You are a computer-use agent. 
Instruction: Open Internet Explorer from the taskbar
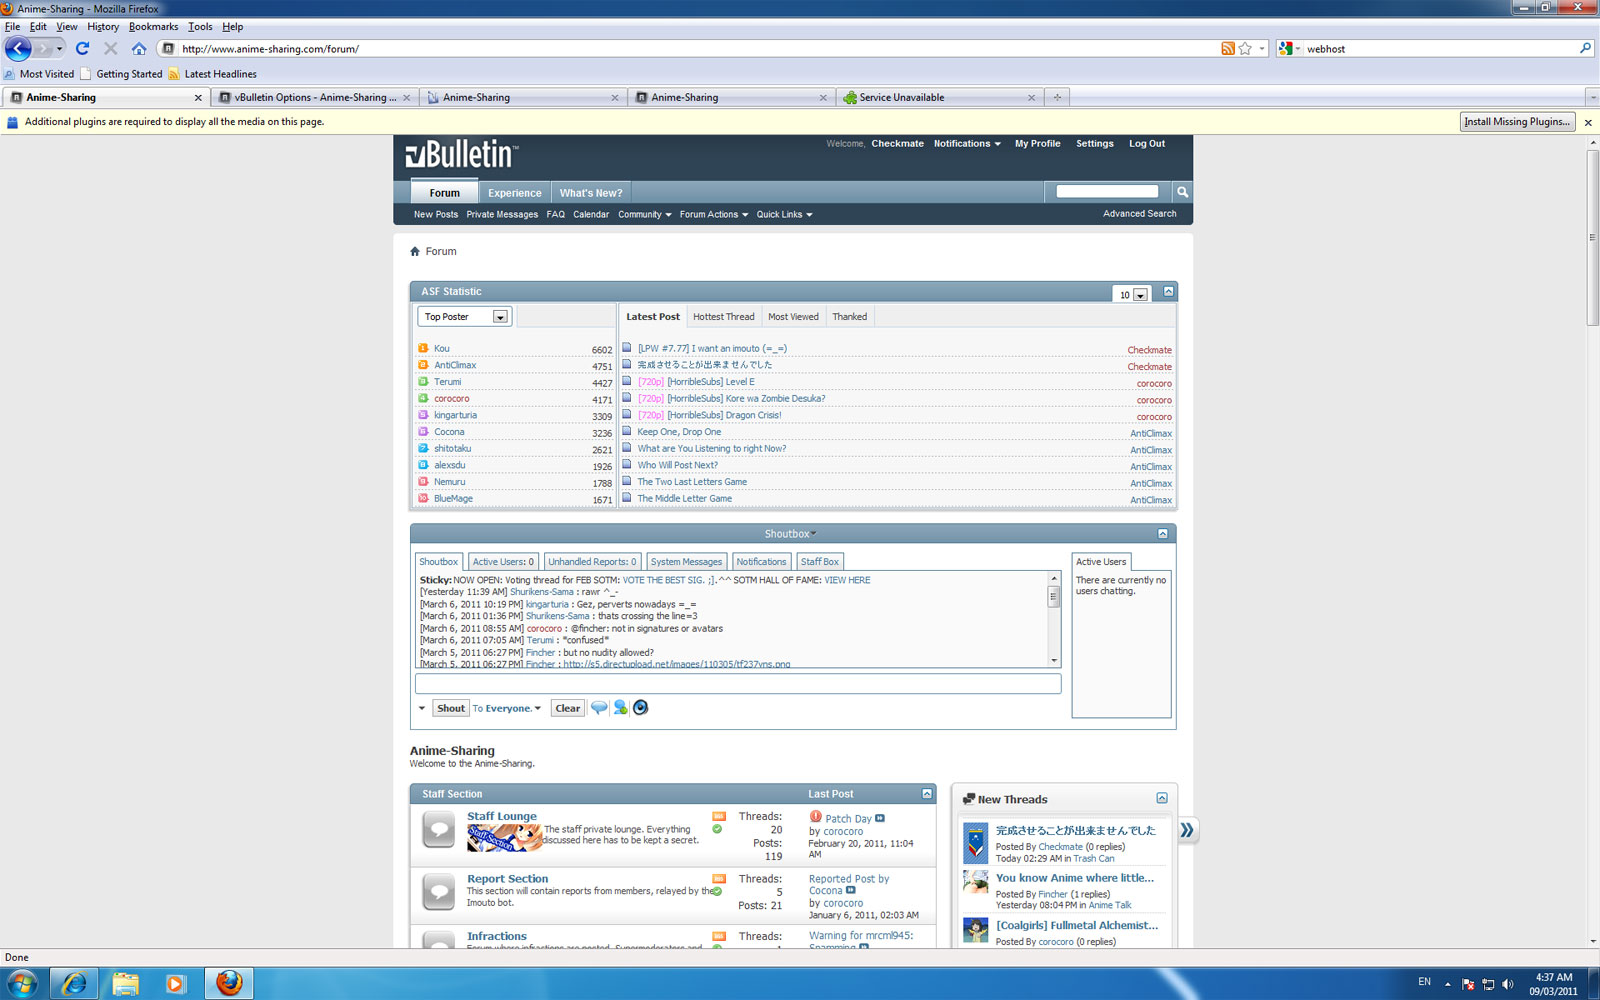73,983
